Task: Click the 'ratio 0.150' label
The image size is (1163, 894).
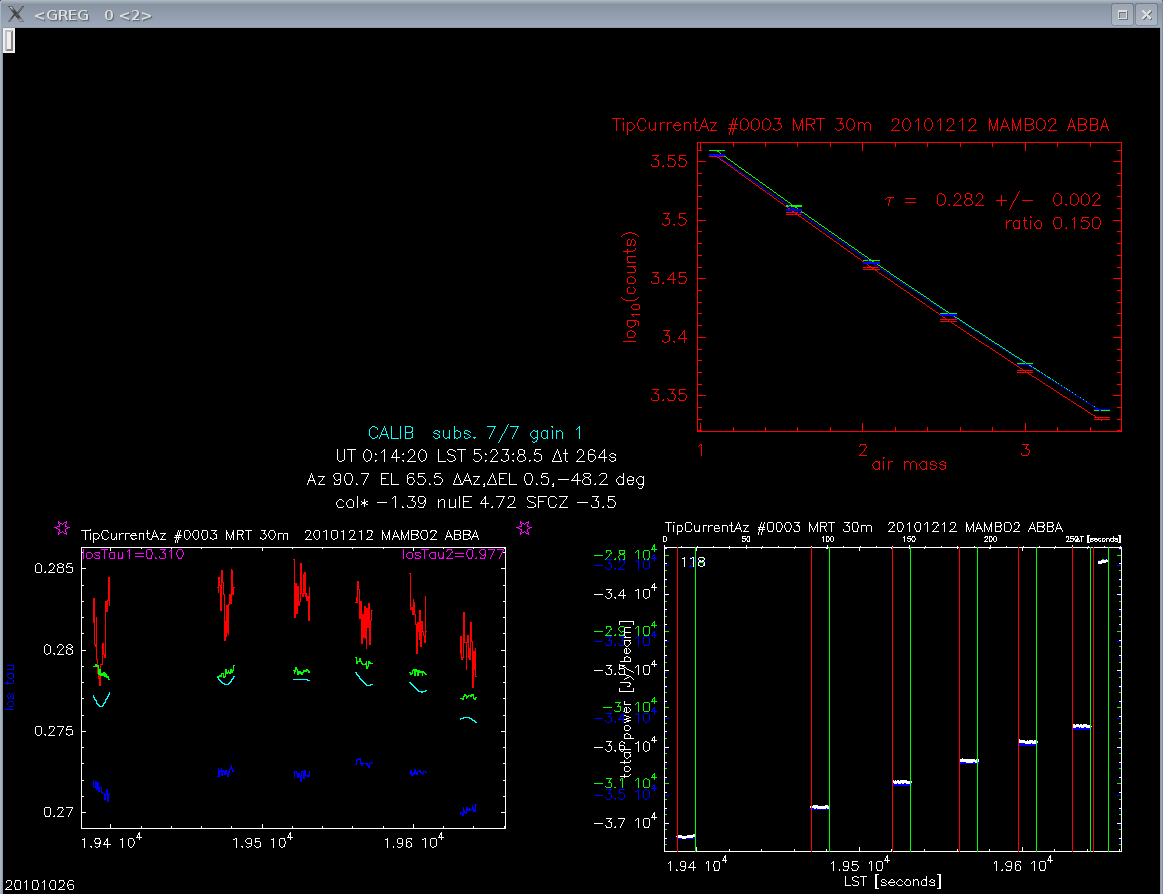Action: click(1052, 223)
